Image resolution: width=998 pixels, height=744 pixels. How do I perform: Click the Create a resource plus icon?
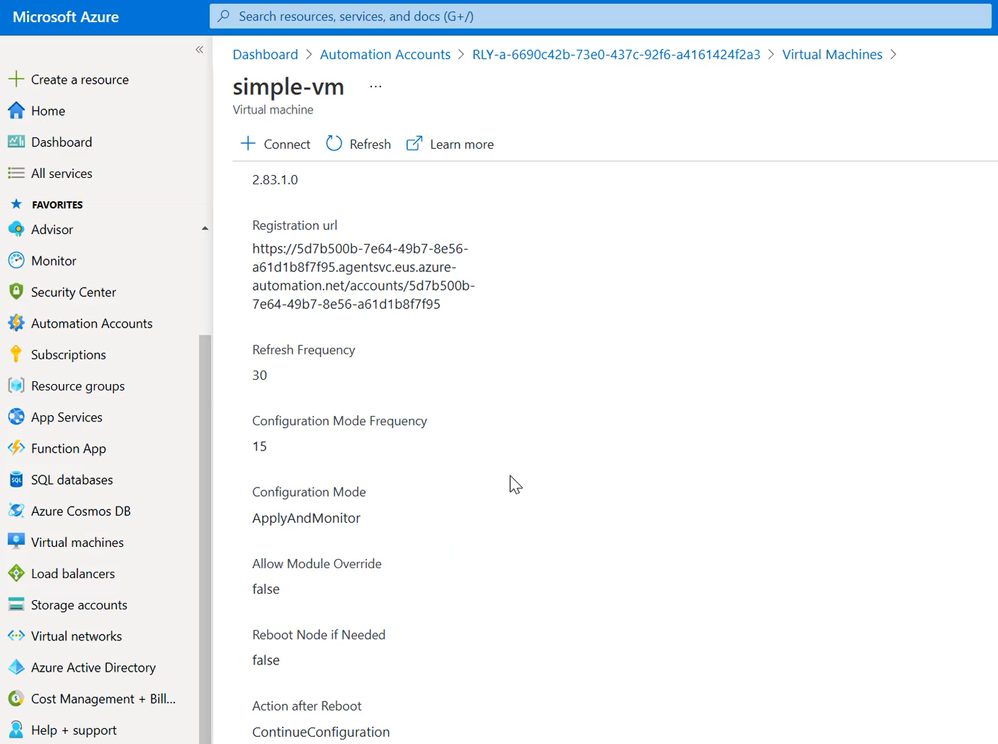[16, 80]
